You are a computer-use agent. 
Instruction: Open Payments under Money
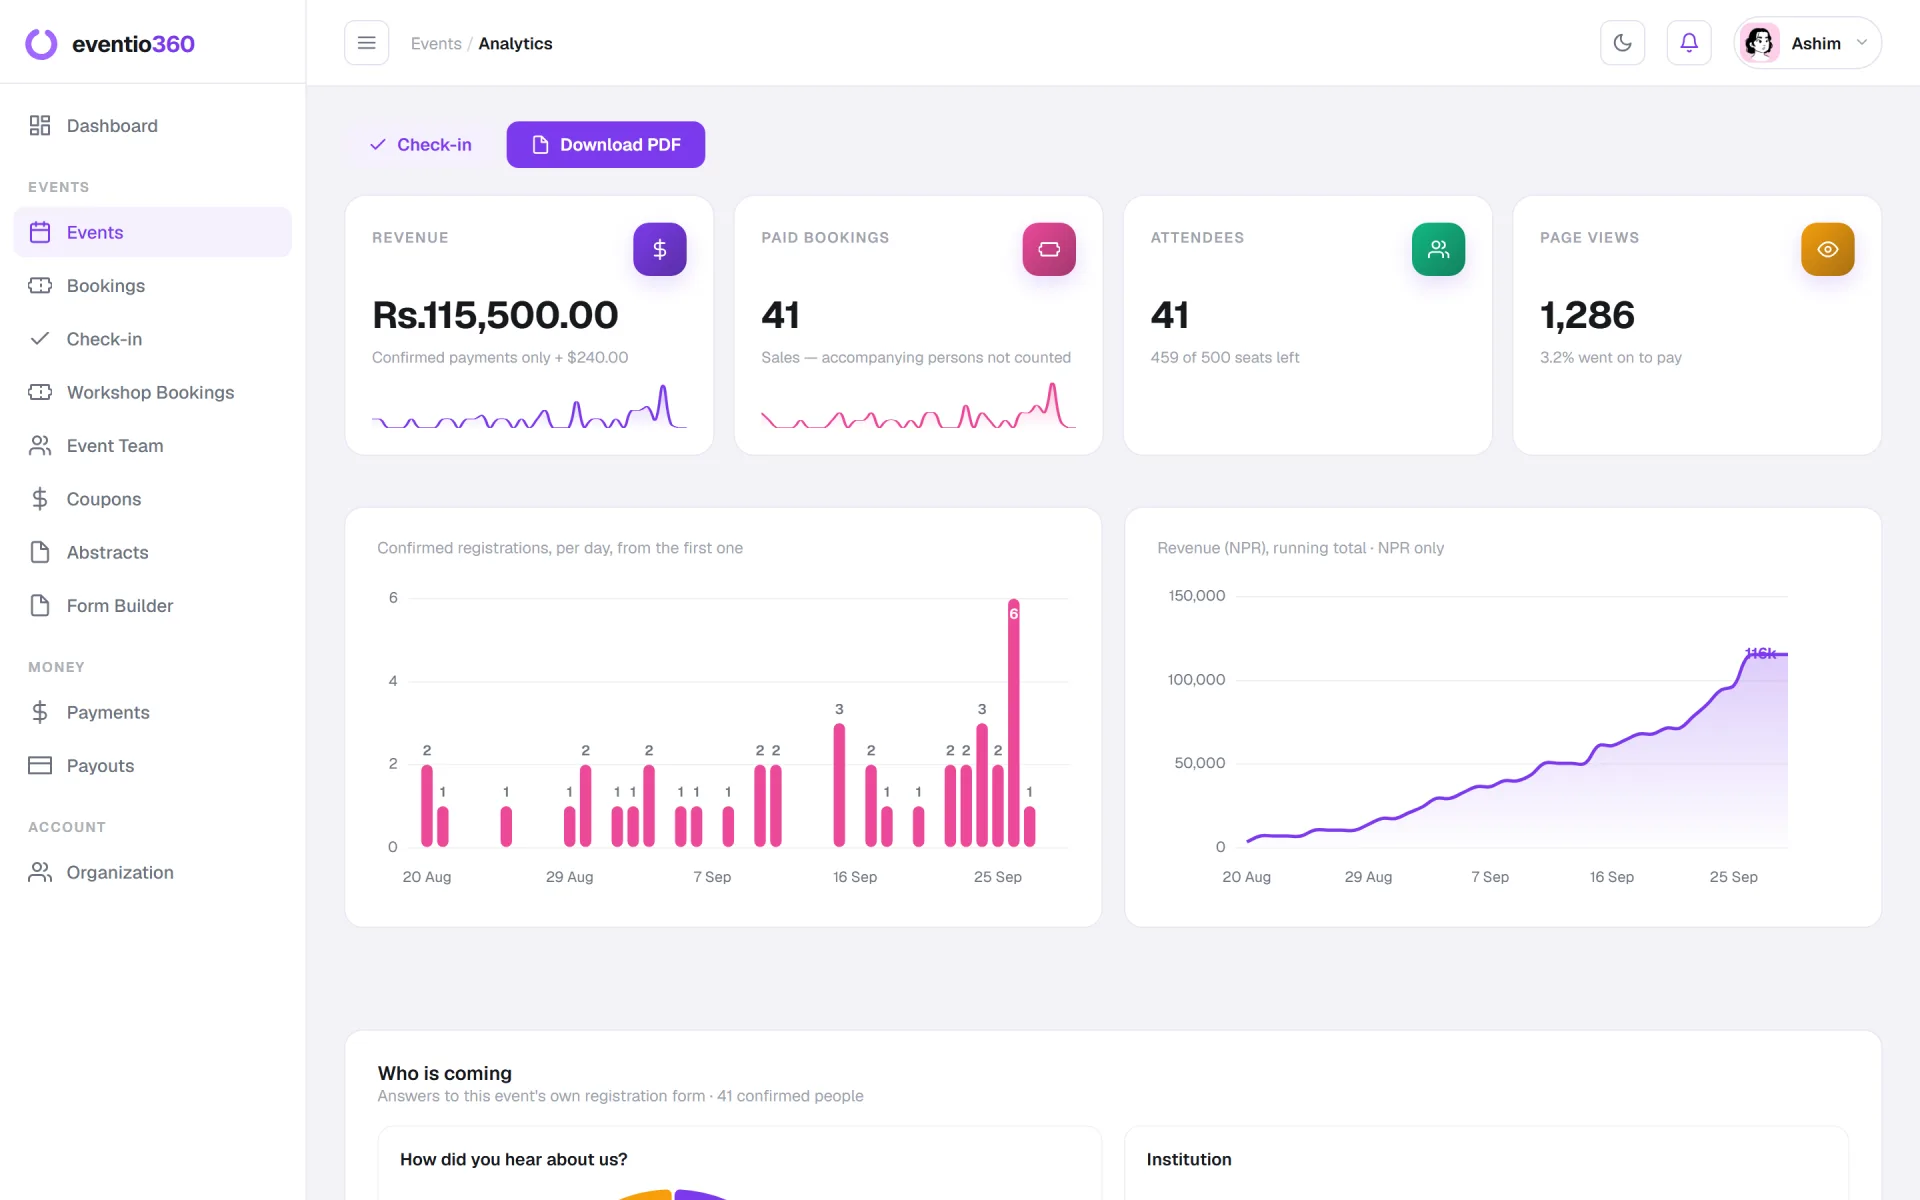(153, 712)
